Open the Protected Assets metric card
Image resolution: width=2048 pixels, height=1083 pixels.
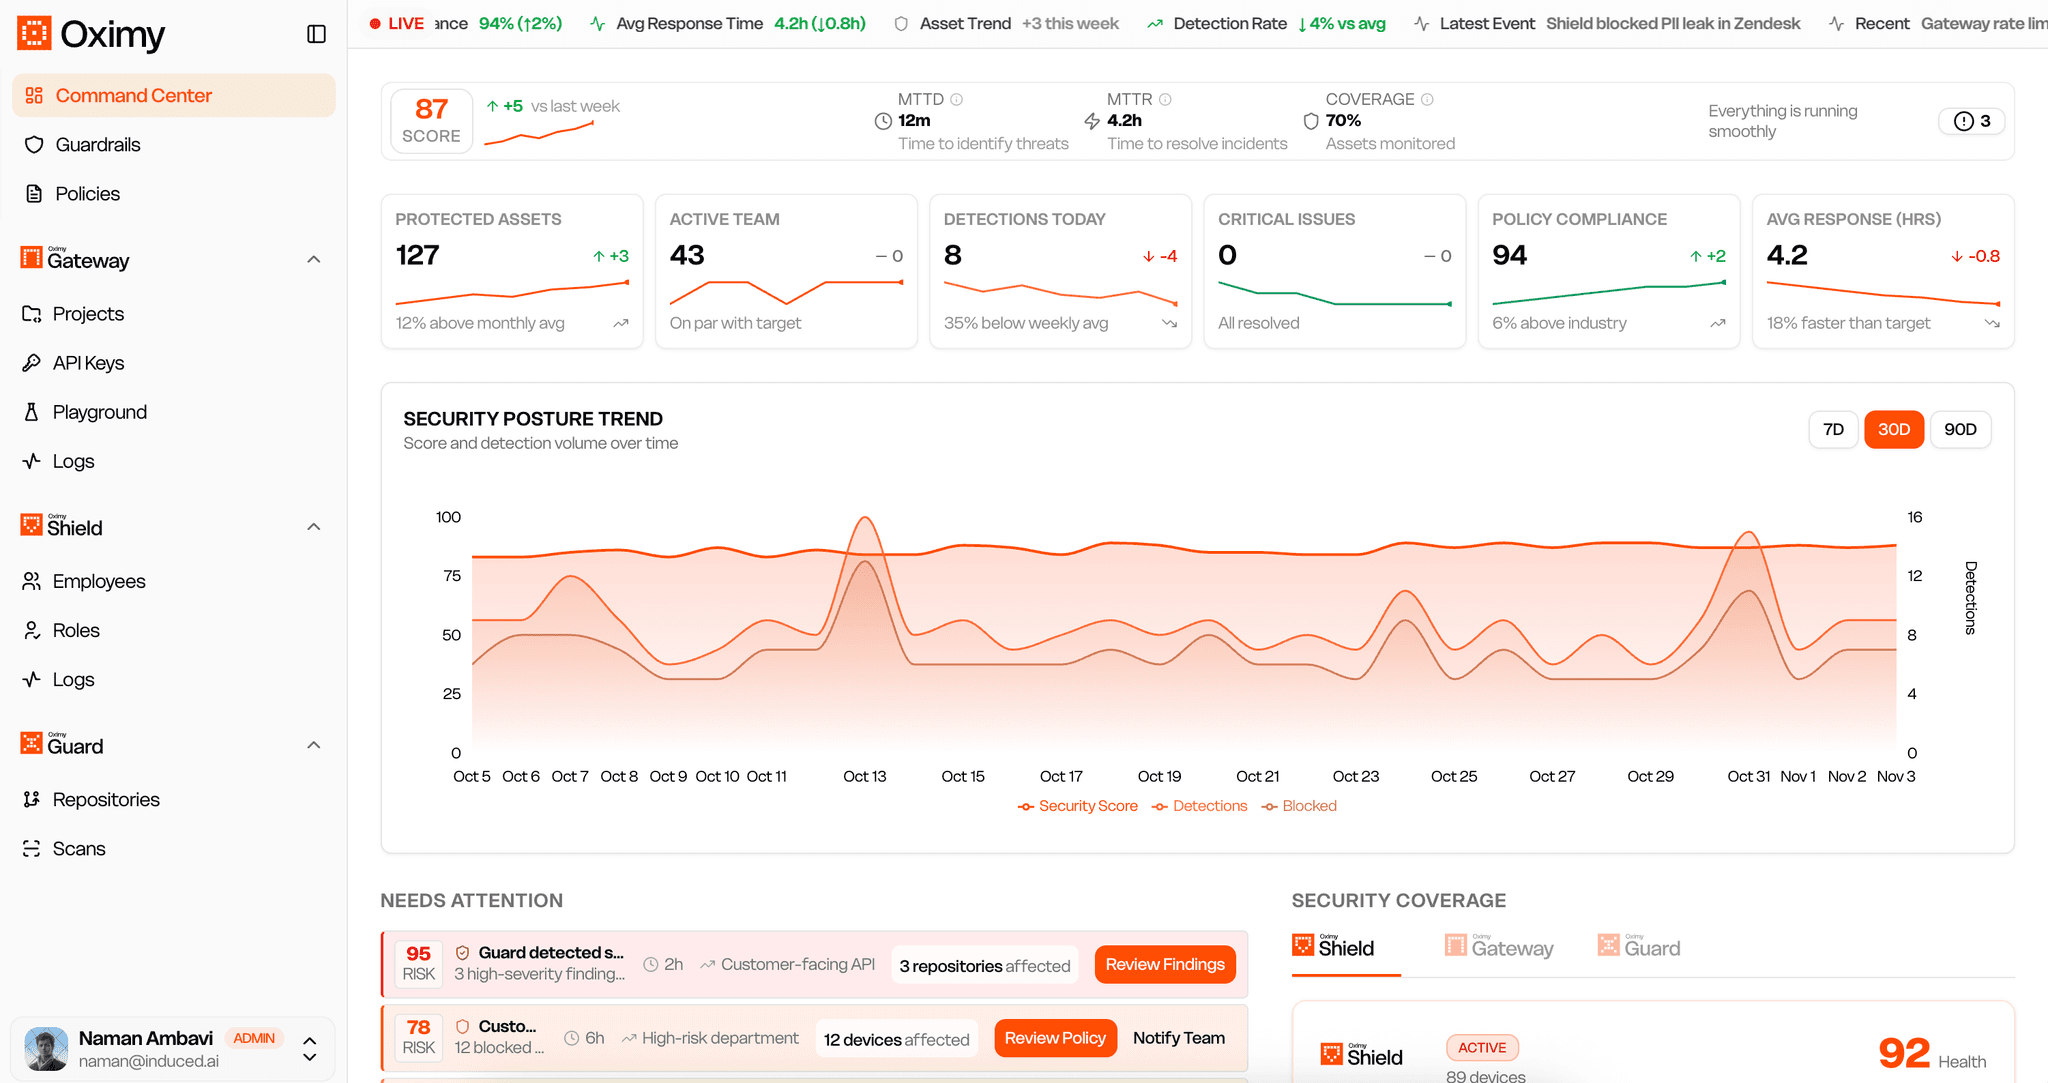click(511, 271)
